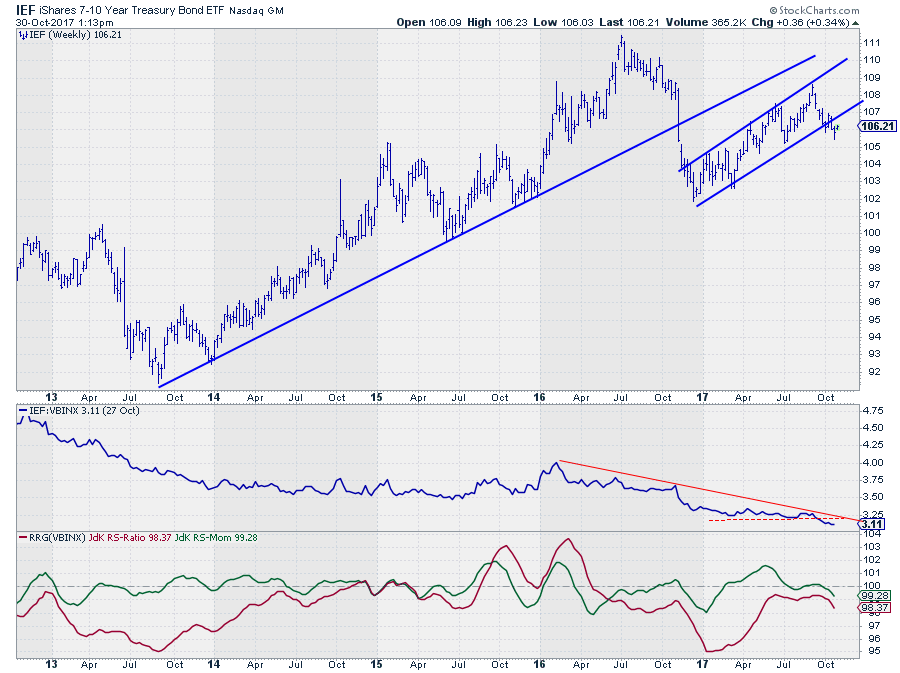Click the JdK RS-Mom 99.28 legend
This screenshot has width=900, height=673.
(x=216, y=538)
